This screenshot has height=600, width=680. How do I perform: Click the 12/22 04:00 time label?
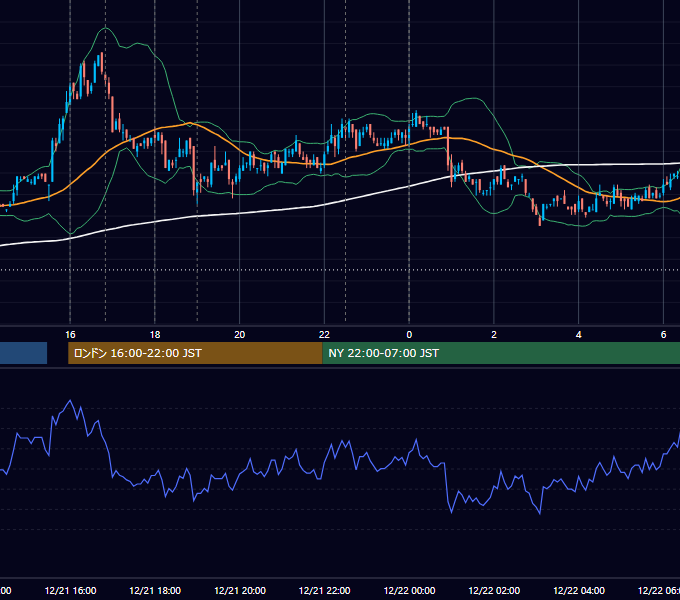click(579, 590)
